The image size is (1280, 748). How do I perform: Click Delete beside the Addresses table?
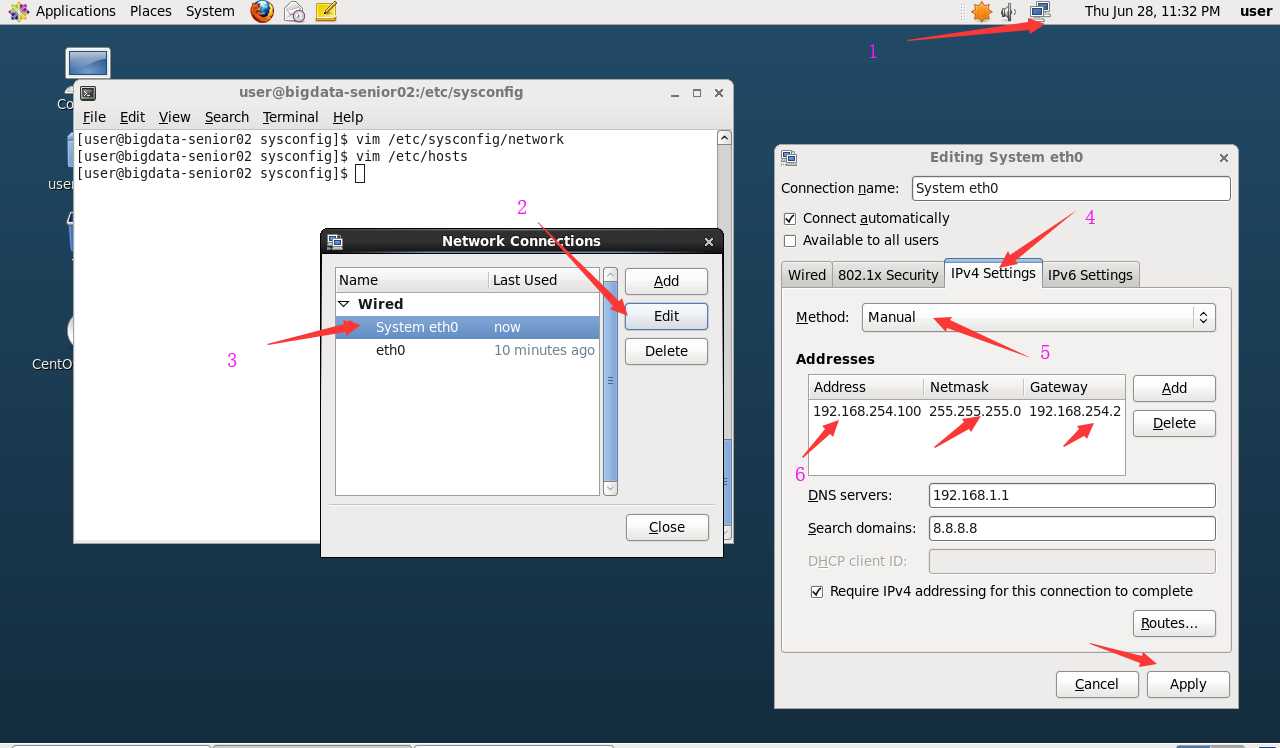point(1174,423)
